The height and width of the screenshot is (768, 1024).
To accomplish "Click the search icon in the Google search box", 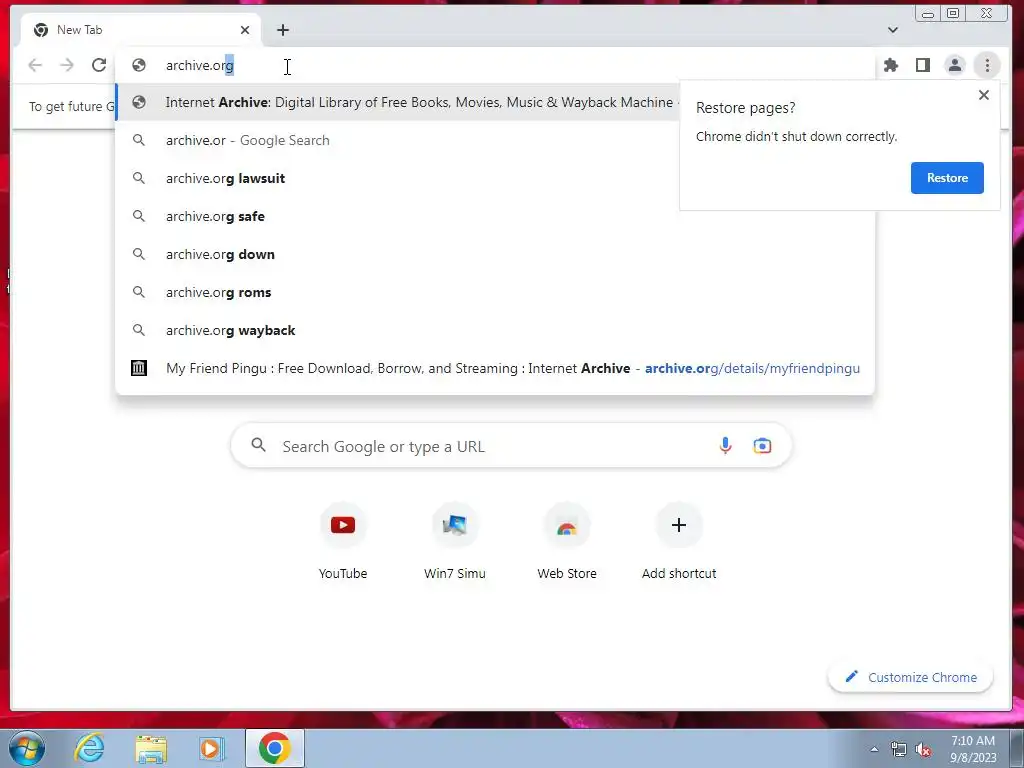I will [x=259, y=445].
